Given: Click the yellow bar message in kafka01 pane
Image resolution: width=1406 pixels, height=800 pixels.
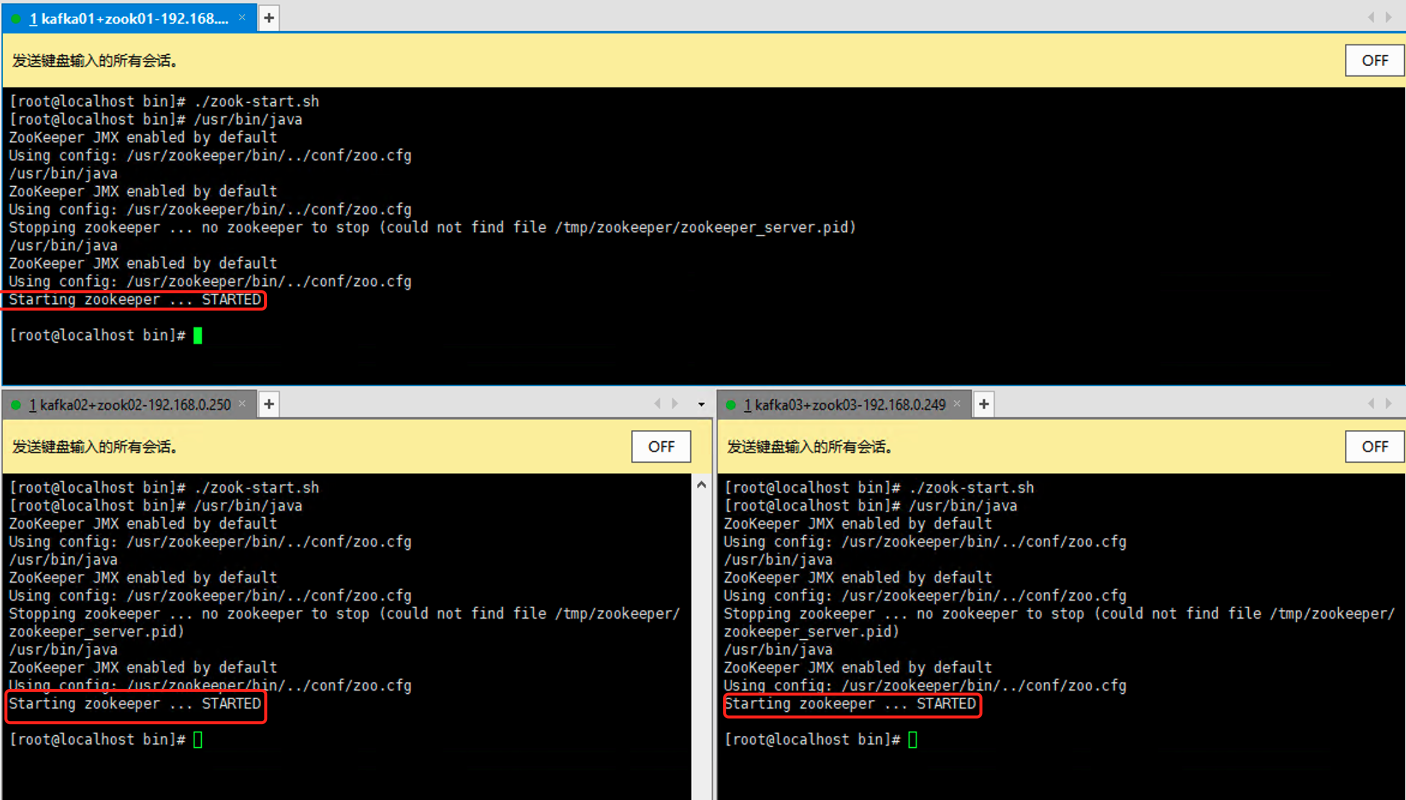Looking at the screenshot, I should tap(96, 61).
